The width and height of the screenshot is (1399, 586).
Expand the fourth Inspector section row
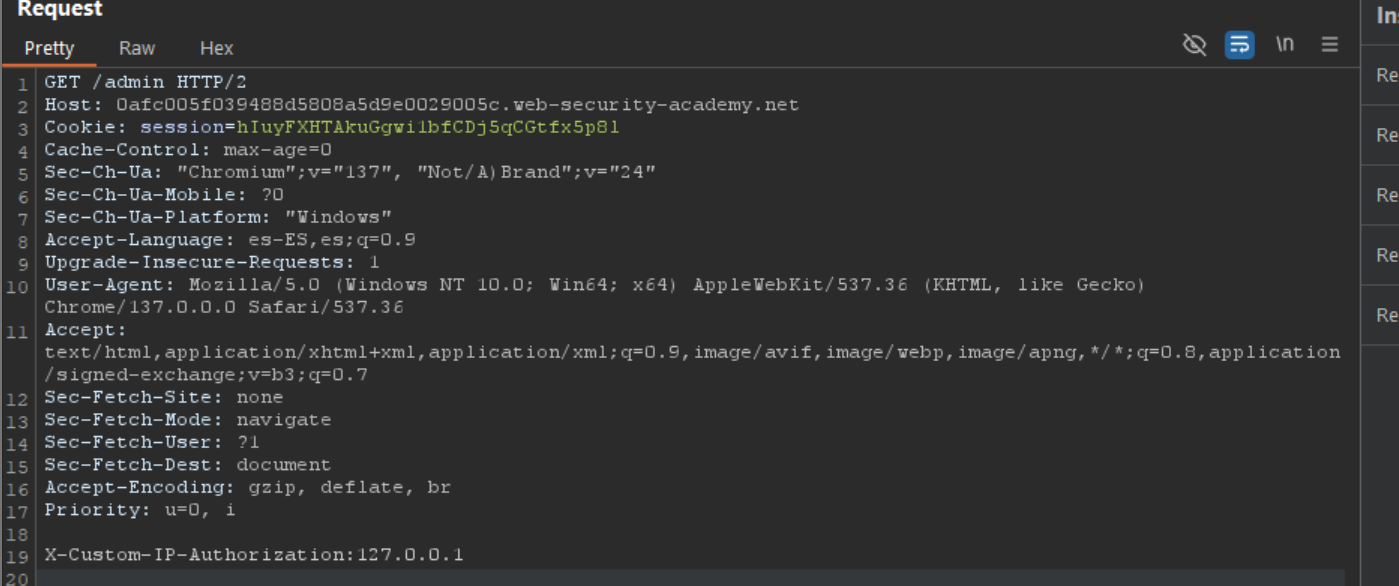(x=1386, y=255)
